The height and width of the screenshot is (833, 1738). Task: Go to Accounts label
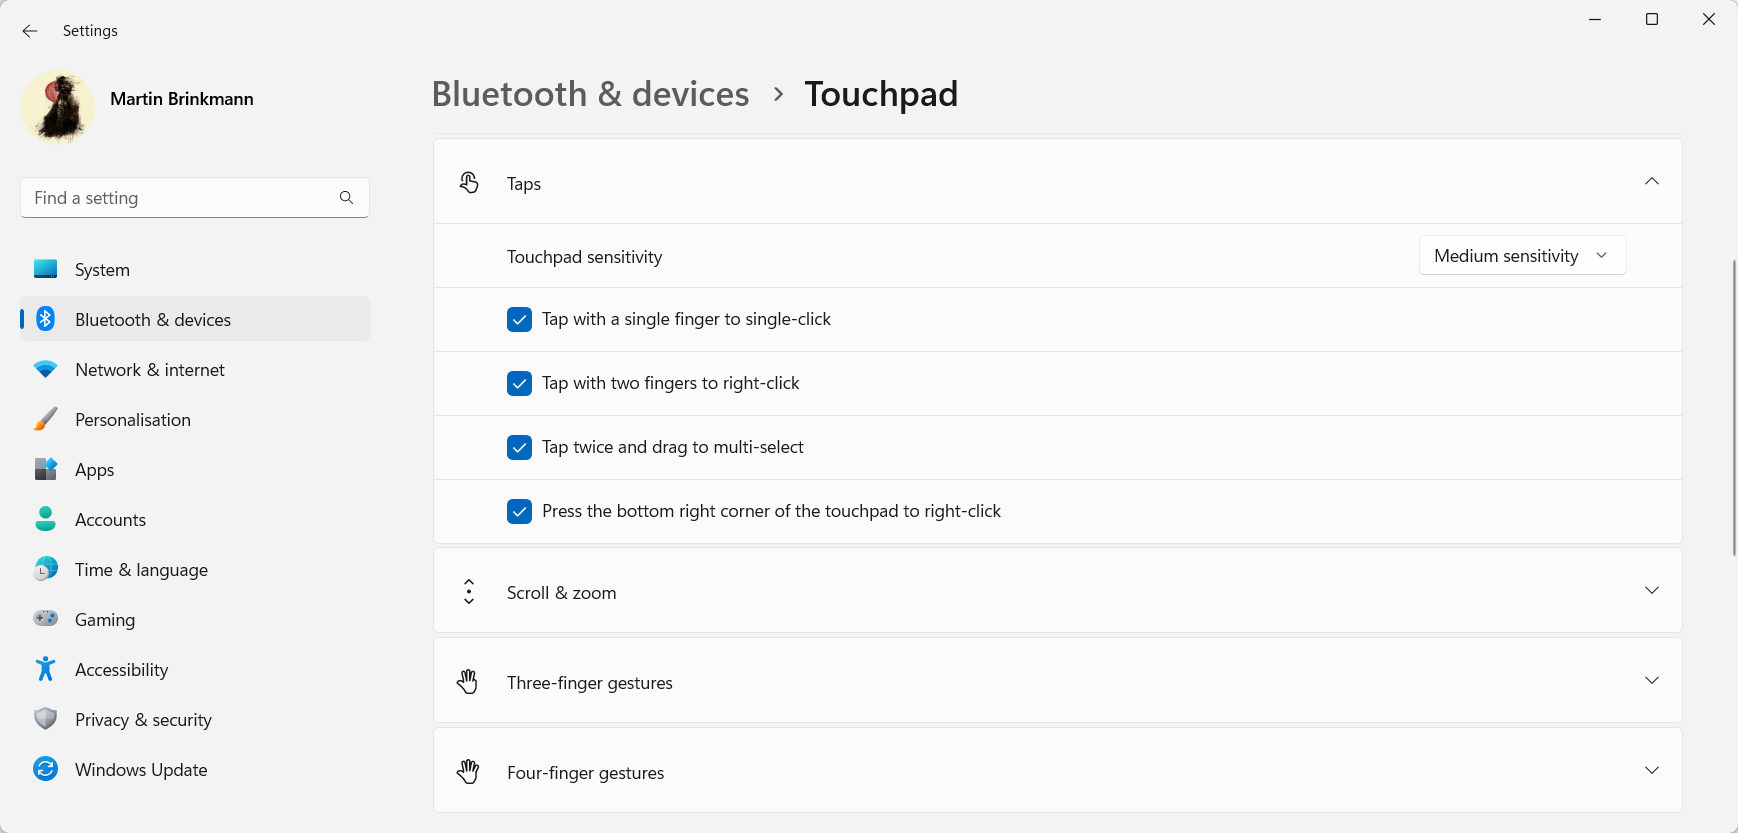click(110, 520)
